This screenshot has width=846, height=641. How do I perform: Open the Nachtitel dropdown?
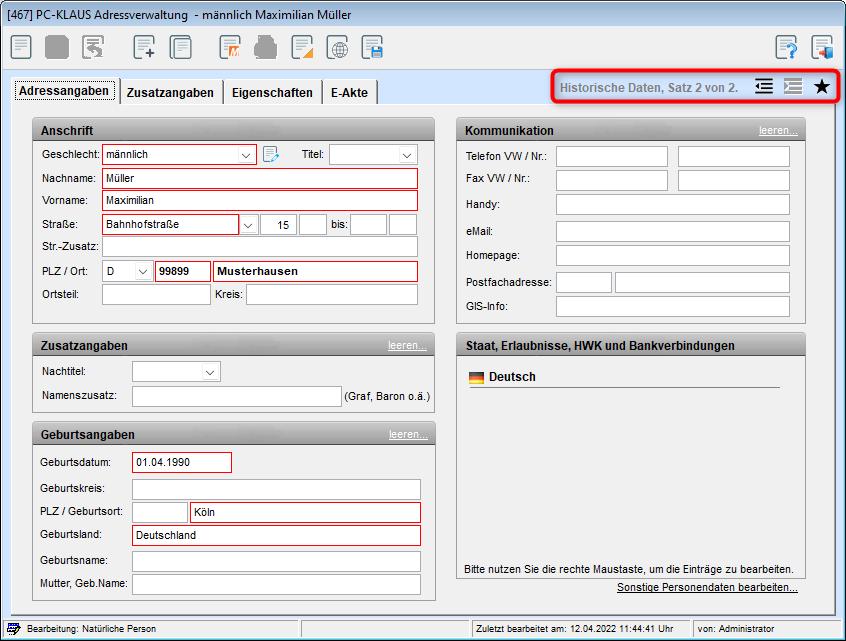(210, 372)
